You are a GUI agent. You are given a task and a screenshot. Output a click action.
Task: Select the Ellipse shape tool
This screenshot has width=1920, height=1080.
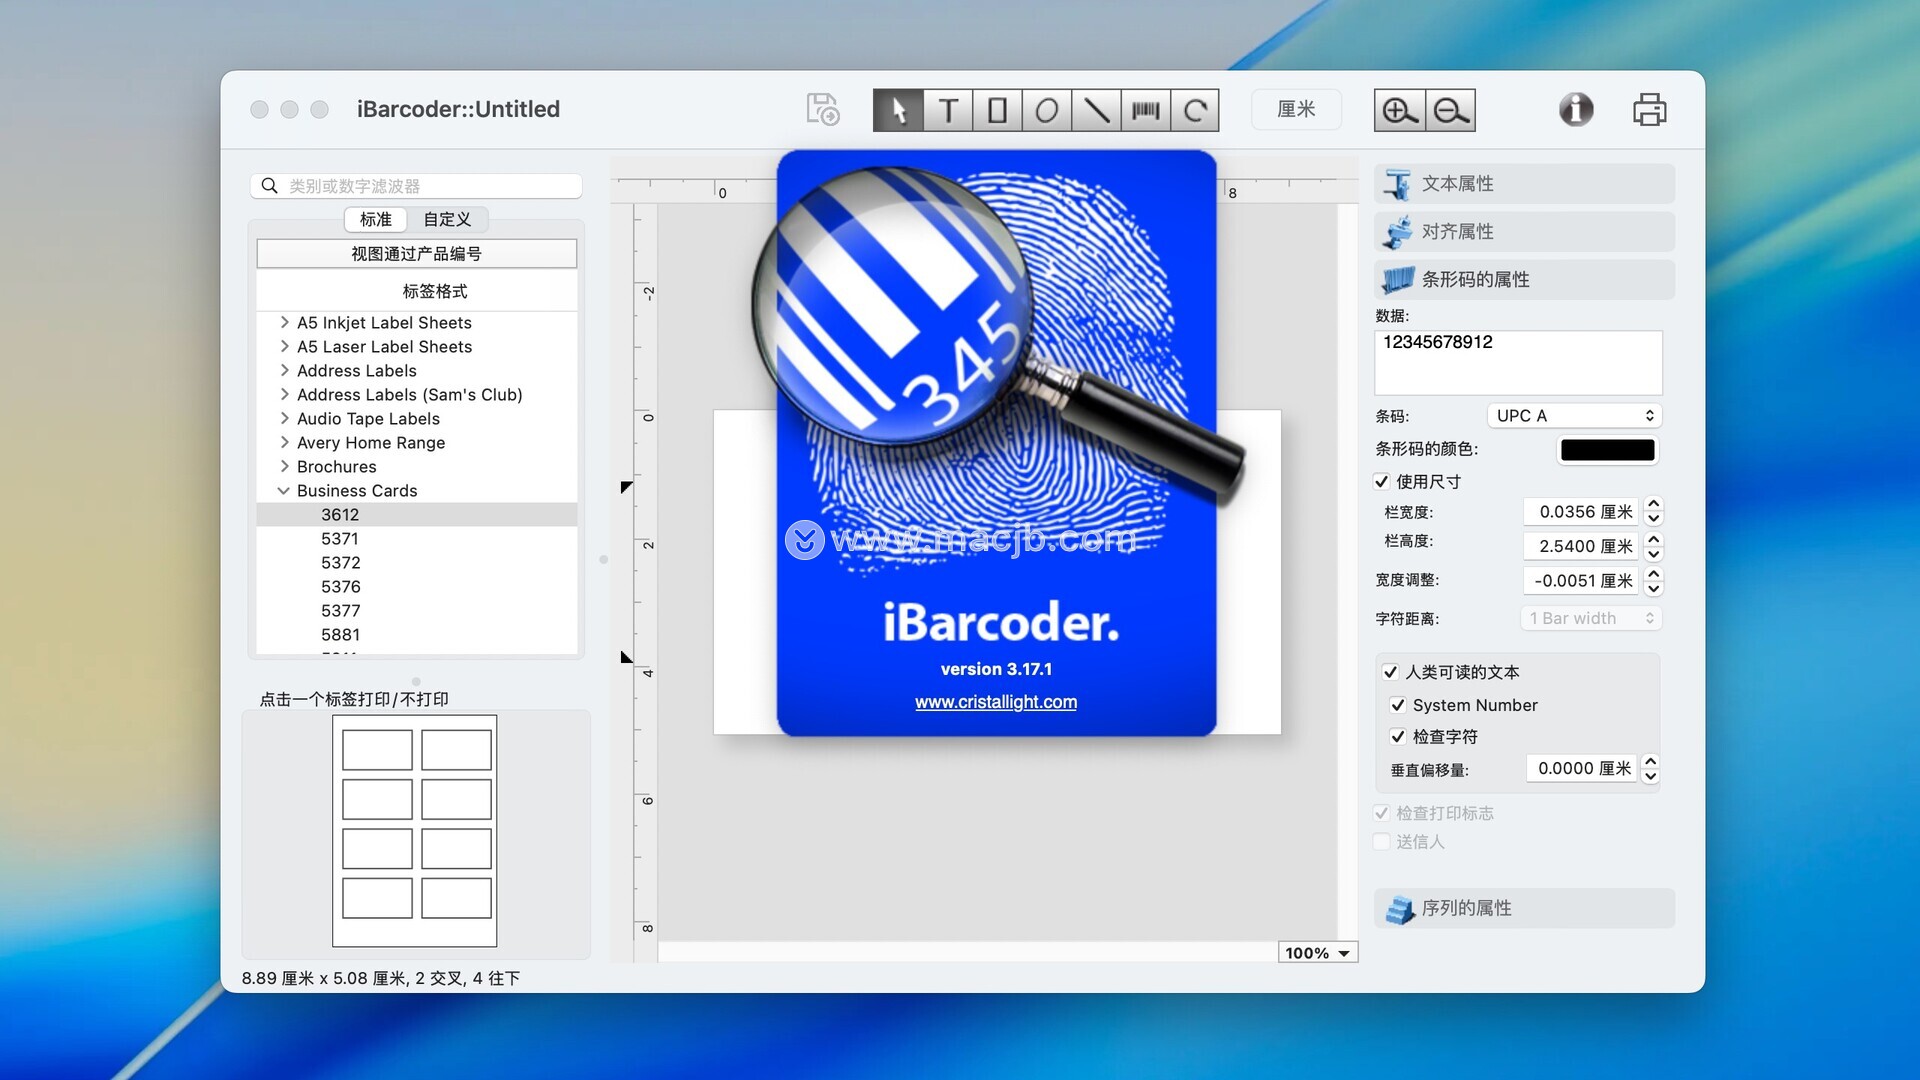1046,110
